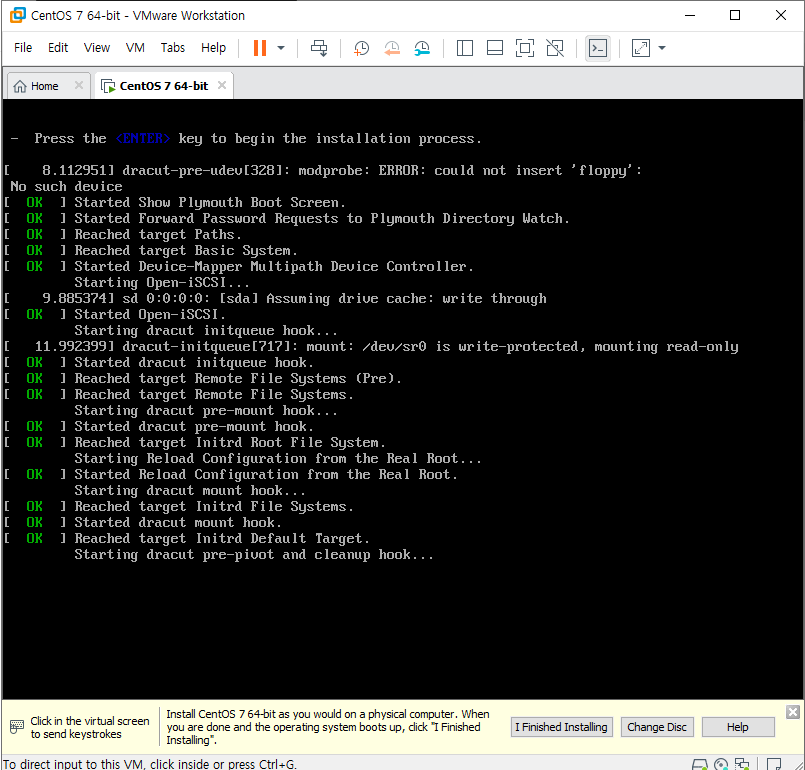Dismiss the yellow install notification bar
Screen dimensions: 805x770
pos(793,712)
